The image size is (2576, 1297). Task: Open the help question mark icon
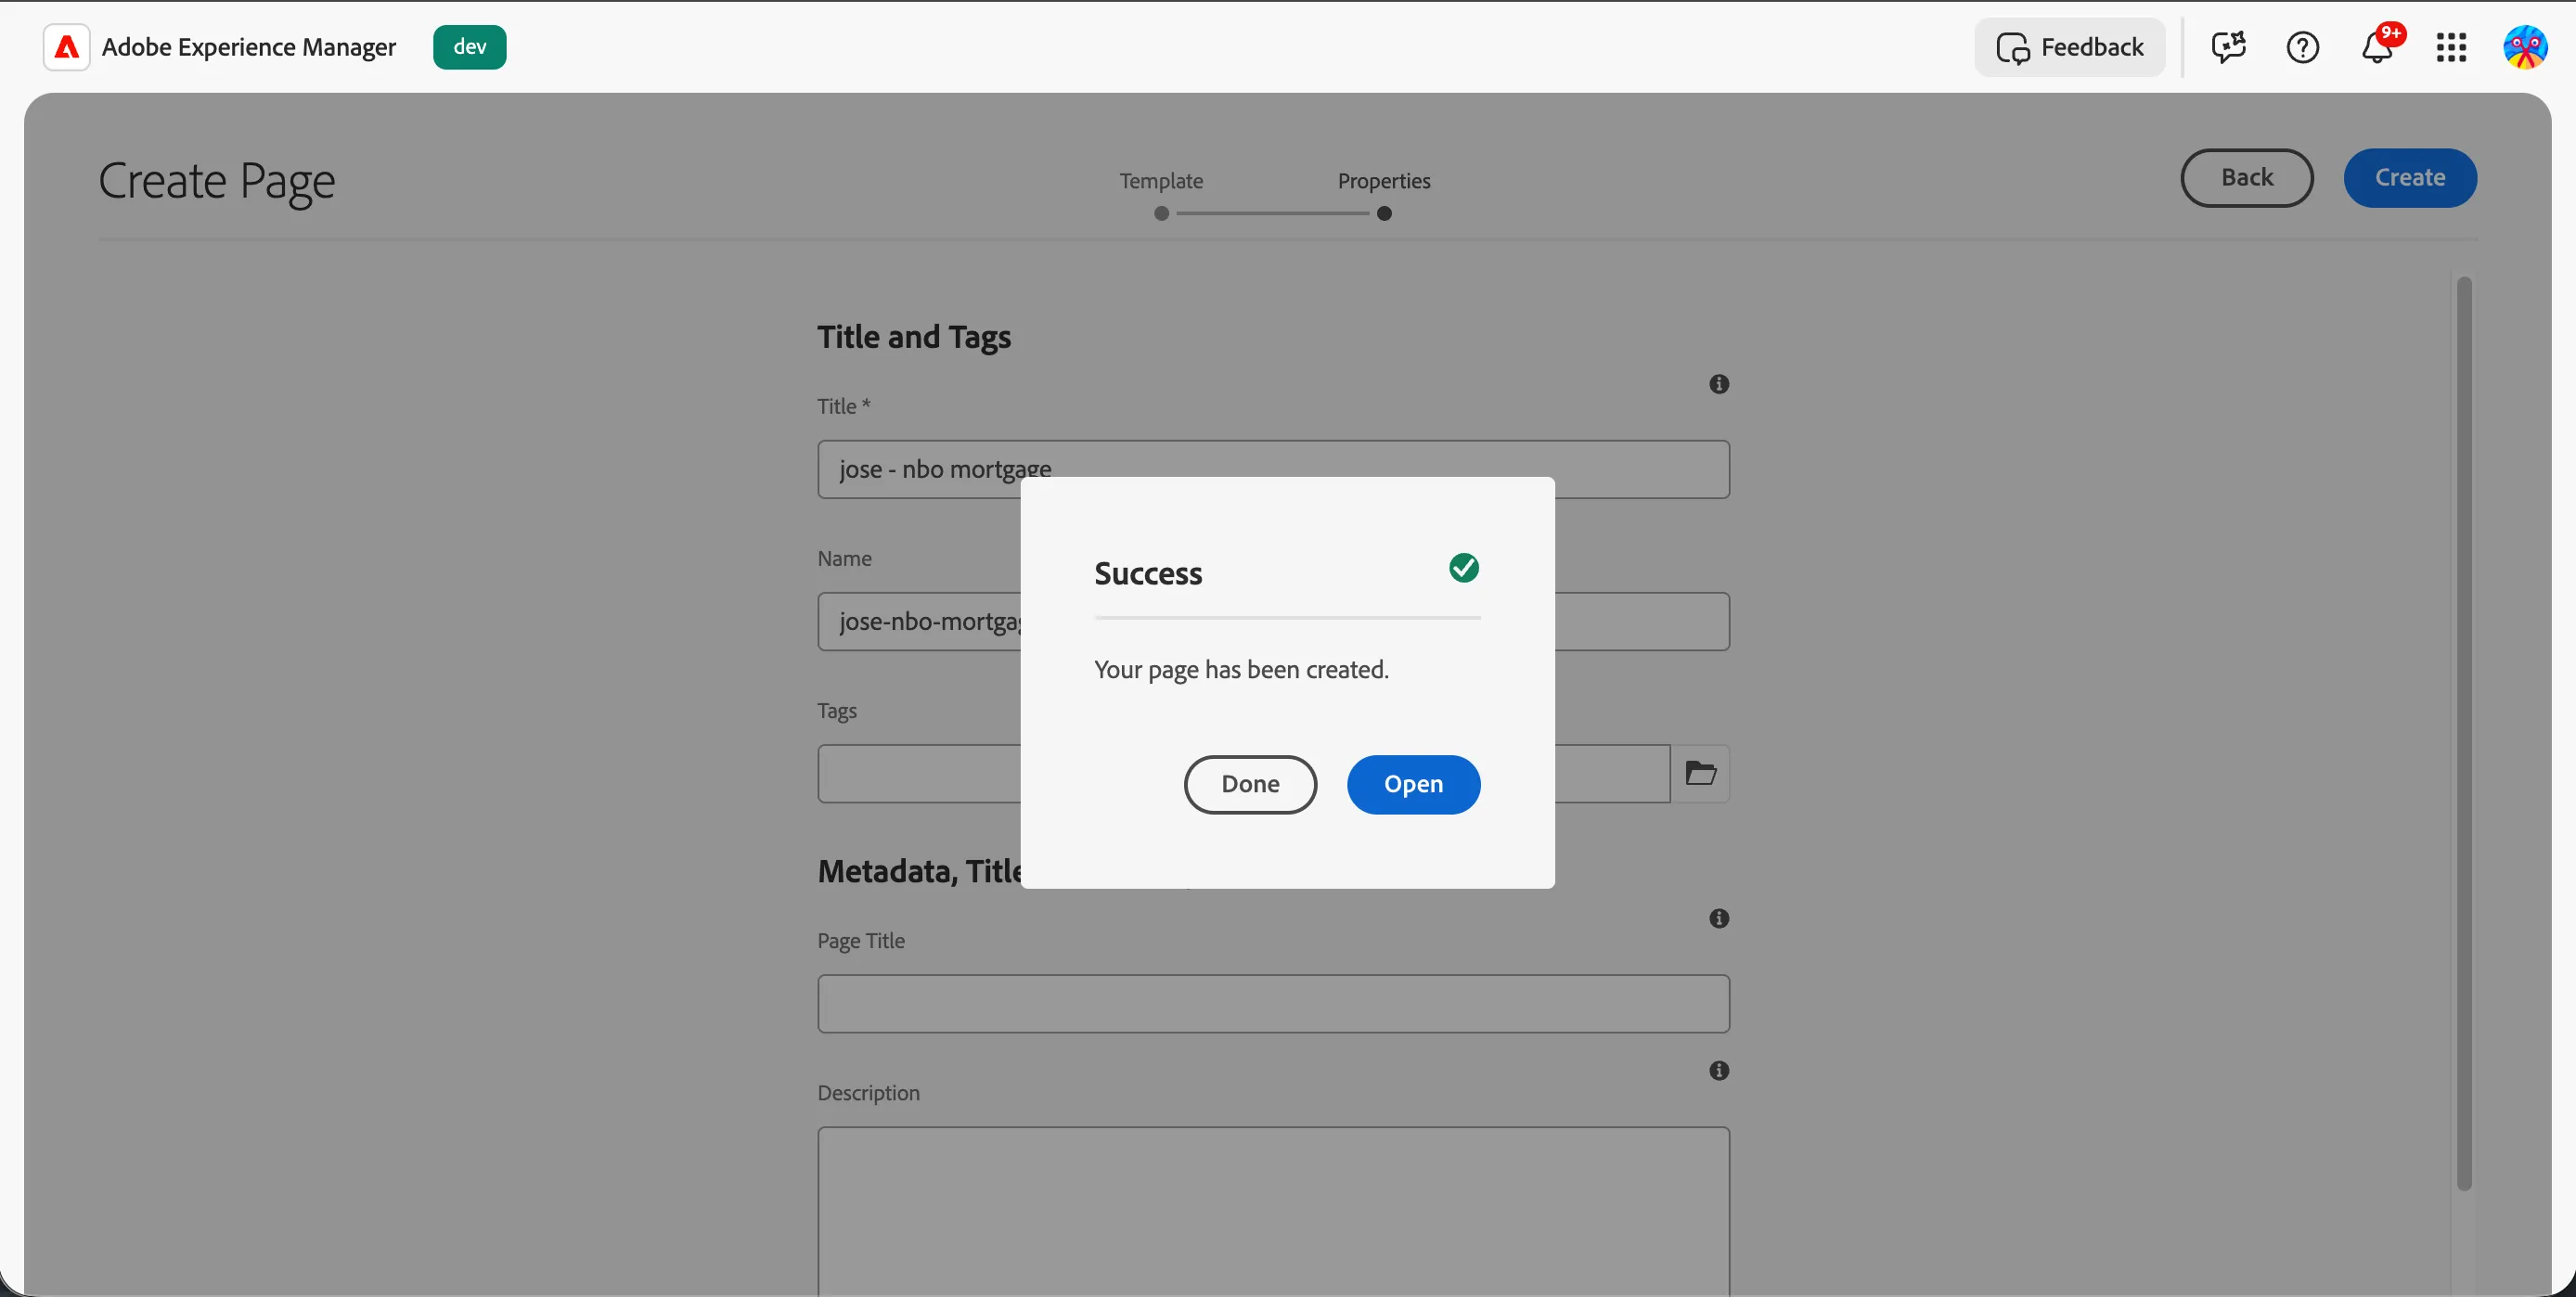pyautogui.click(x=2302, y=47)
